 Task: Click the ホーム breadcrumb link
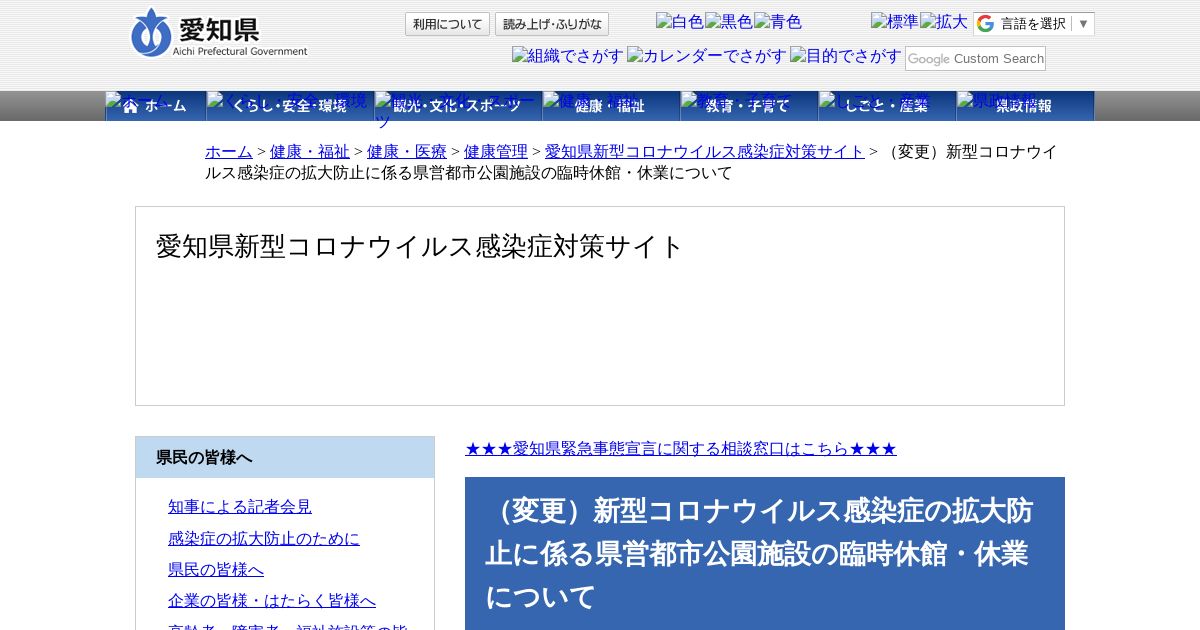click(x=229, y=151)
